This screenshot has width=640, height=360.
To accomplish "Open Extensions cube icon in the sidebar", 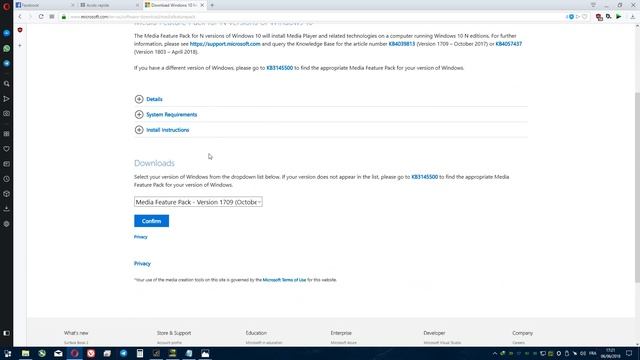I will point(7,194).
